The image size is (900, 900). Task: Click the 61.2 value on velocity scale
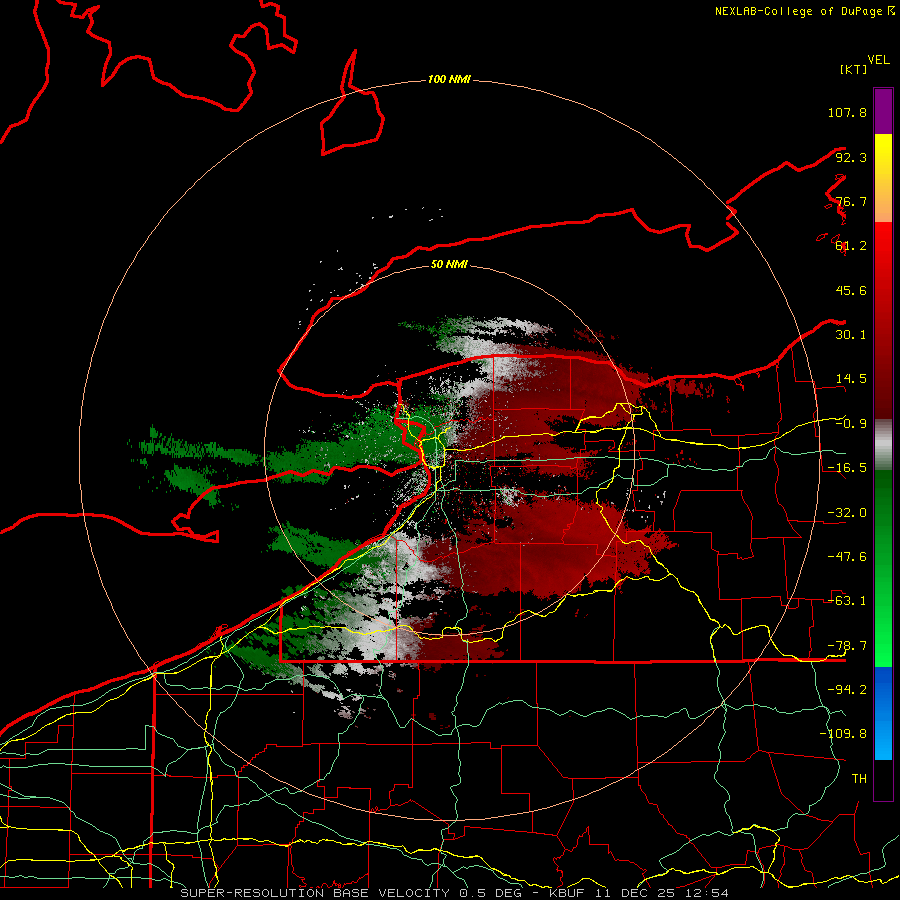tap(851, 246)
